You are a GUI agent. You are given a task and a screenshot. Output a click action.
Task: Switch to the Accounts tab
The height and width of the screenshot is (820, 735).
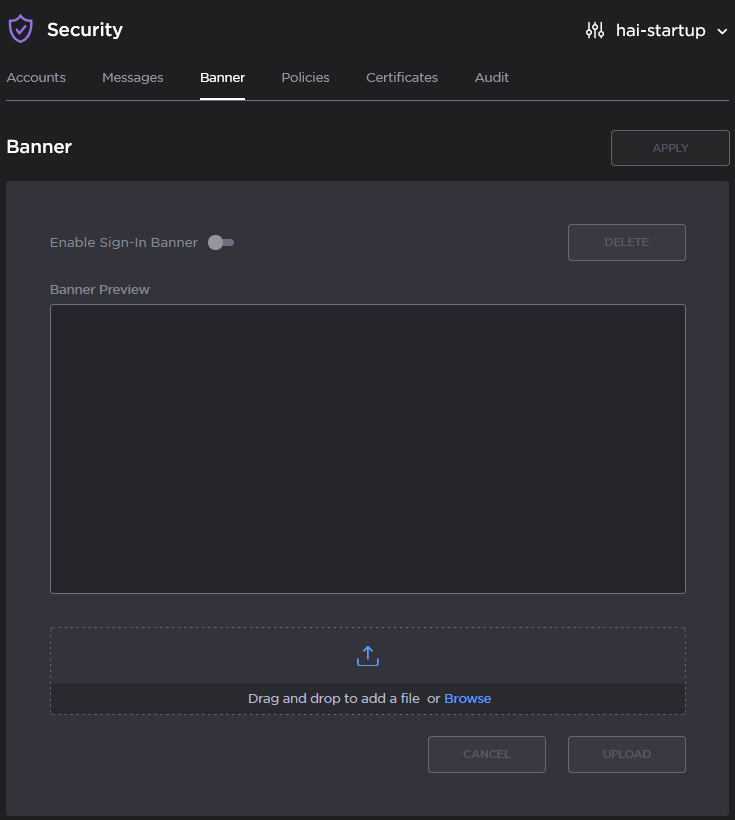36,77
